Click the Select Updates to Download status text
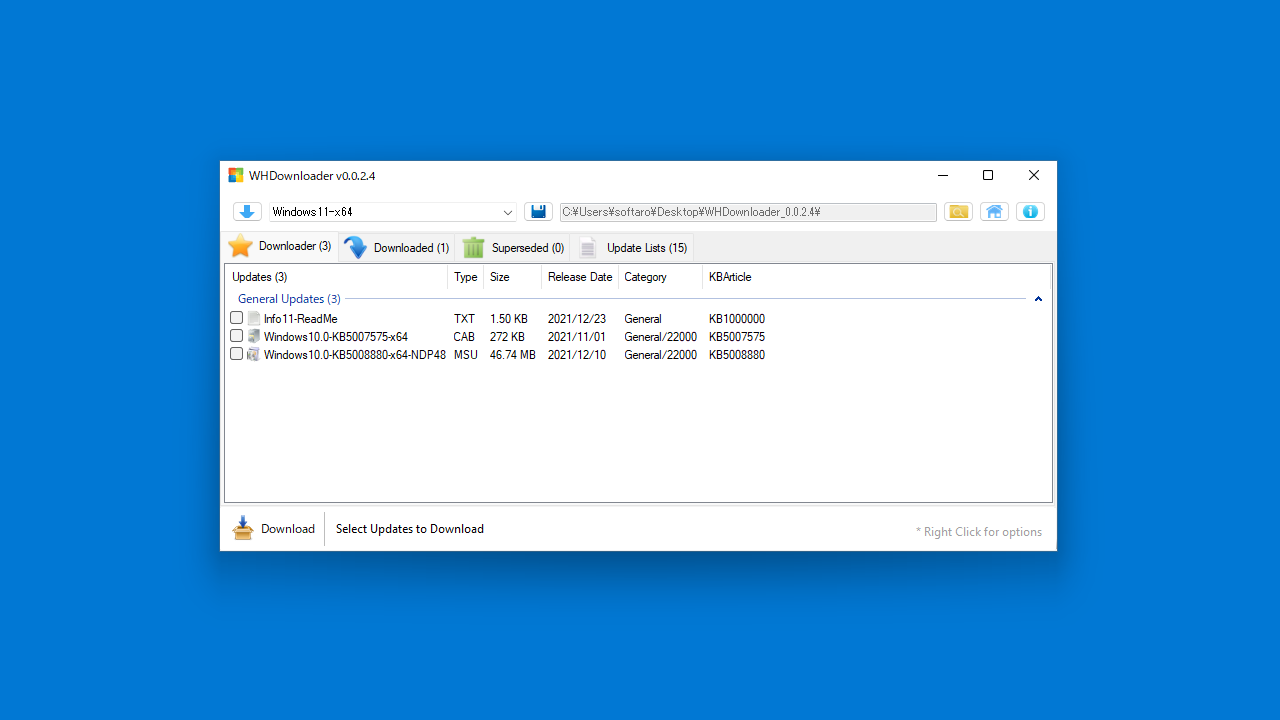Image resolution: width=1280 pixels, height=720 pixels. (x=410, y=529)
